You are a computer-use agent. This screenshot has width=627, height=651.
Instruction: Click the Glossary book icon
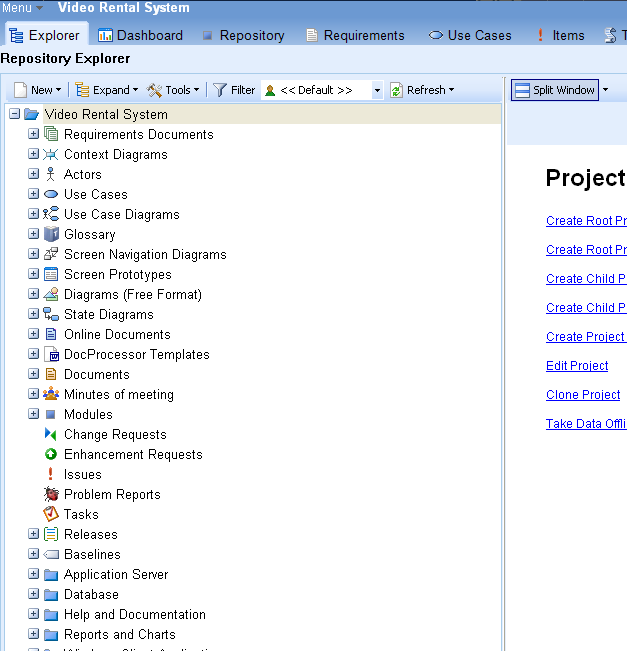tap(51, 234)
